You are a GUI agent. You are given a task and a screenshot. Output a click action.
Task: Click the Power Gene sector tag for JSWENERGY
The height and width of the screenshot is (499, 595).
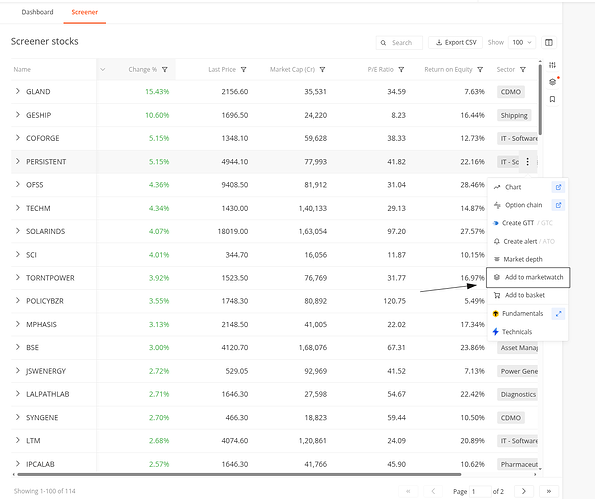tap(518, 371)
